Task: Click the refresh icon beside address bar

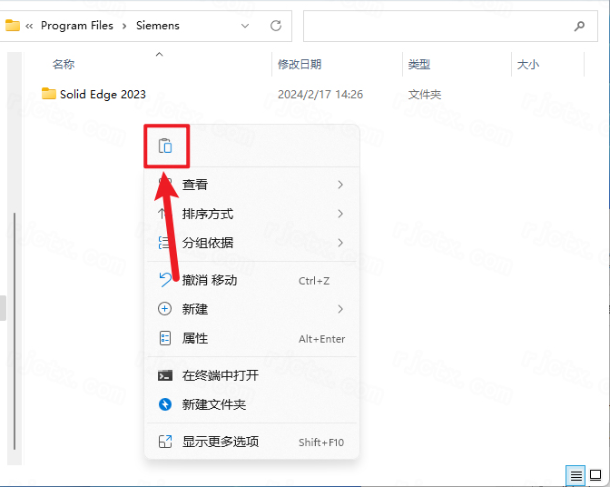Action: (x=275, y=25)
